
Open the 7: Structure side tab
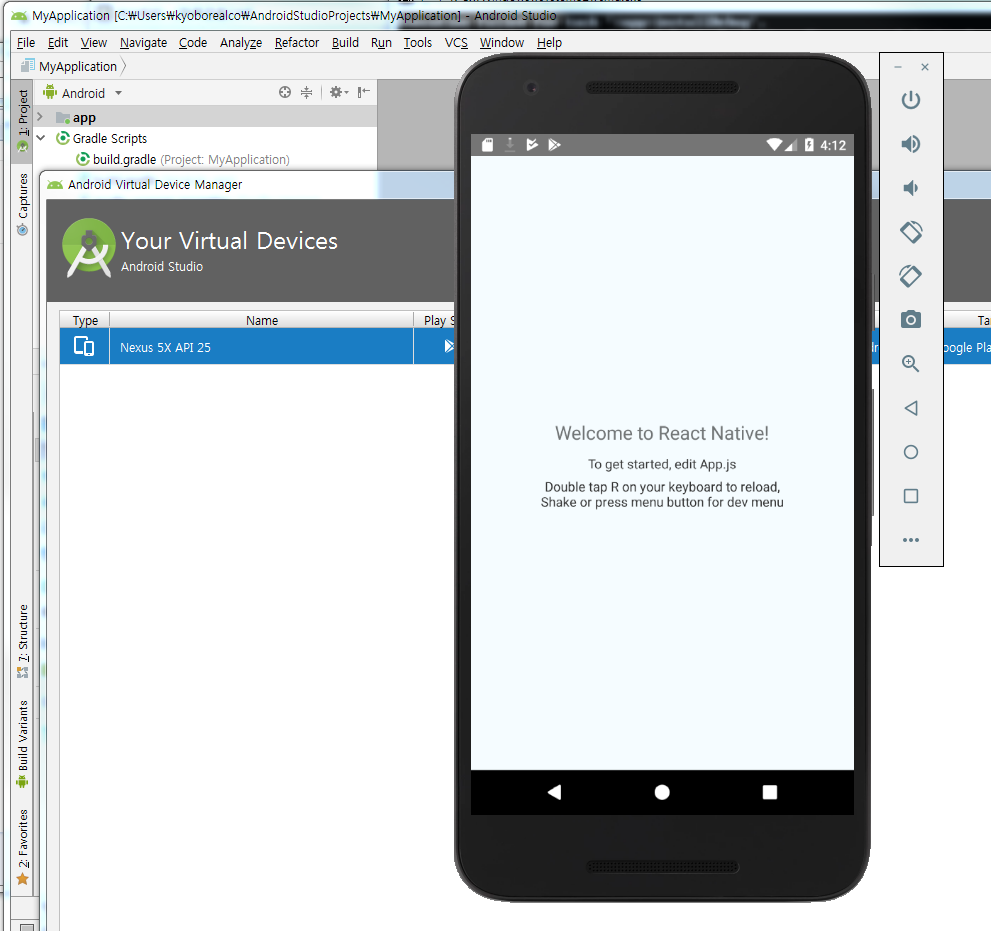23,641
